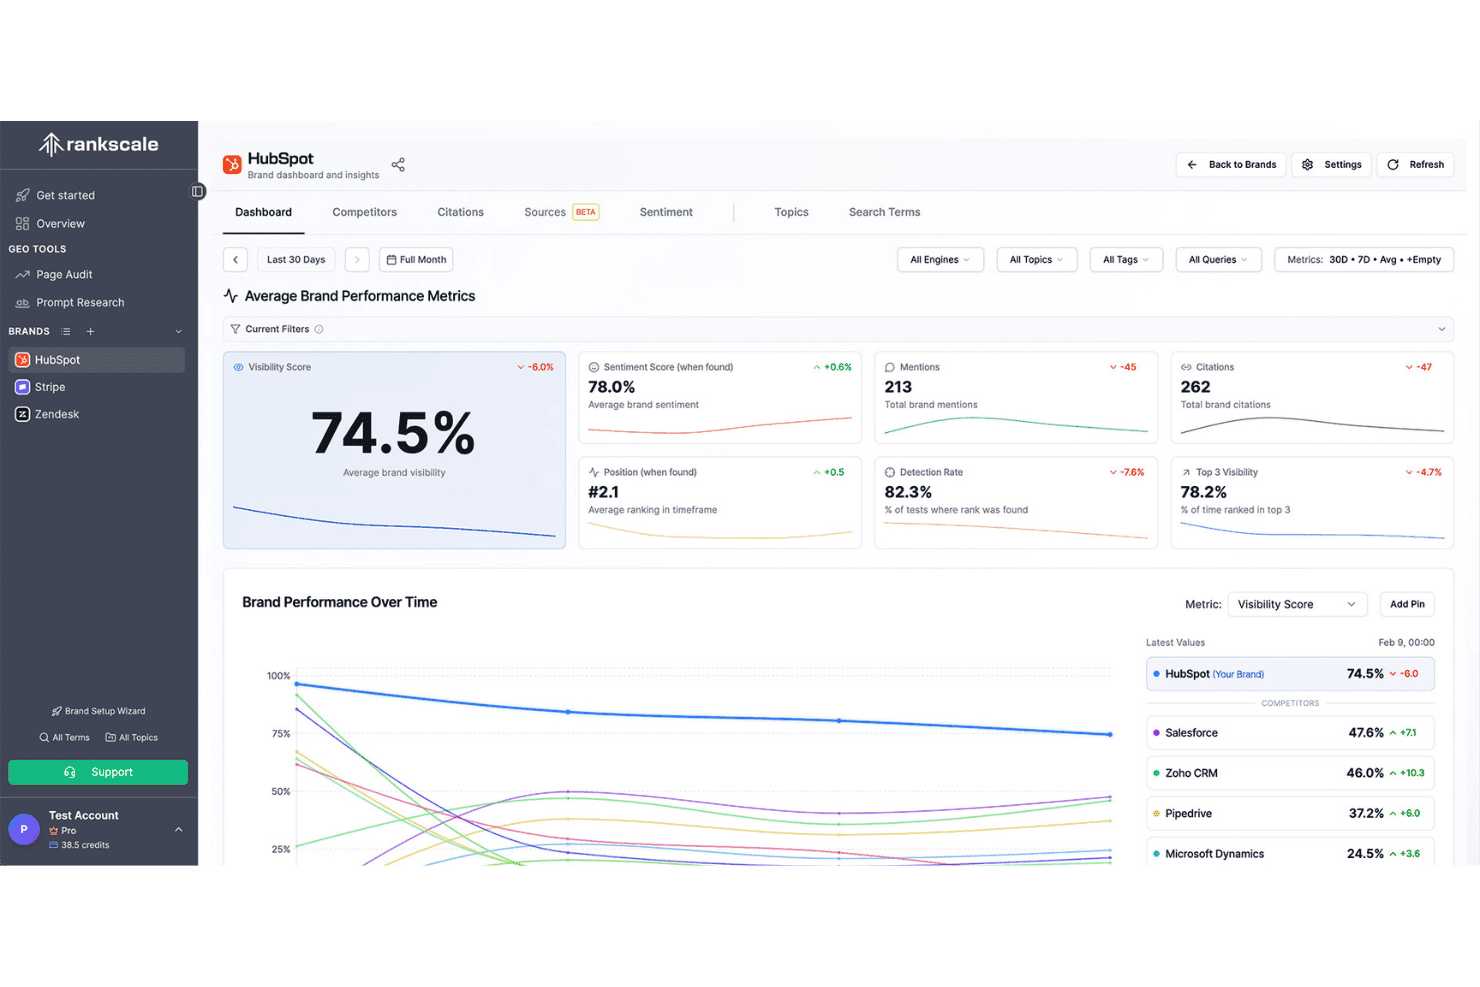Click the HubSpot brand logo in header
The image size is (1480, 987).
[232, 165]
